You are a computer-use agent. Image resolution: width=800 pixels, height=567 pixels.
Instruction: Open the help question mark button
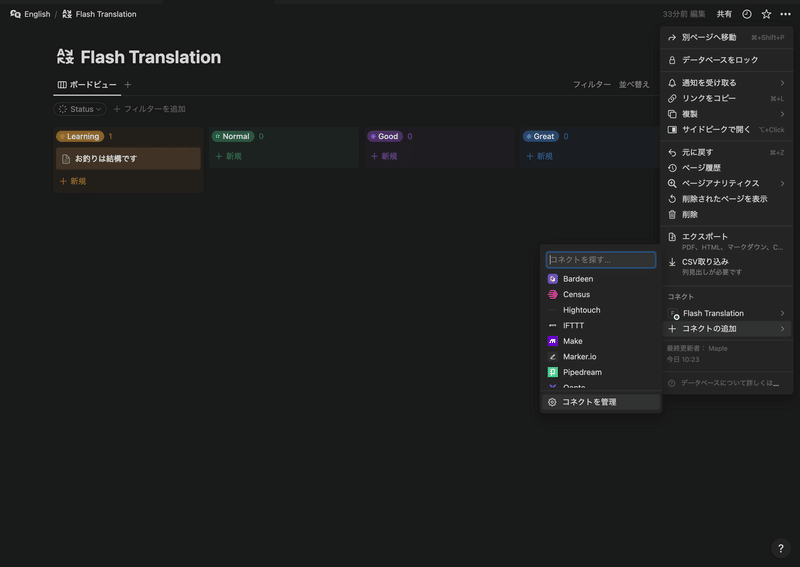[x=780, y=549]
